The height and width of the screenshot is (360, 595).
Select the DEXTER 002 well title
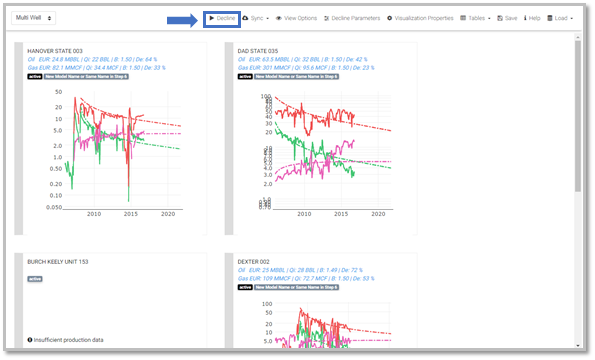tap(253, 262)
